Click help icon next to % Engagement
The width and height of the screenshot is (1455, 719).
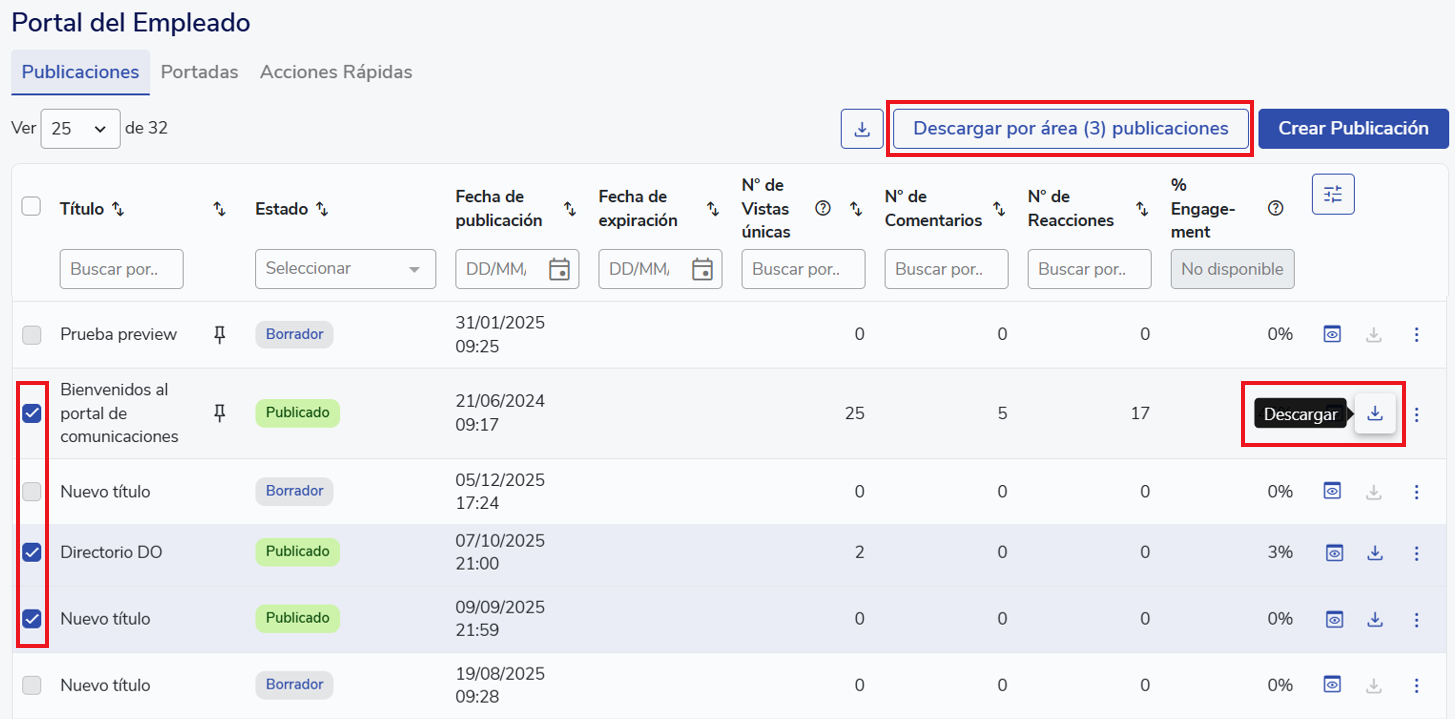pyautogui.click(x=1275, y=209)
